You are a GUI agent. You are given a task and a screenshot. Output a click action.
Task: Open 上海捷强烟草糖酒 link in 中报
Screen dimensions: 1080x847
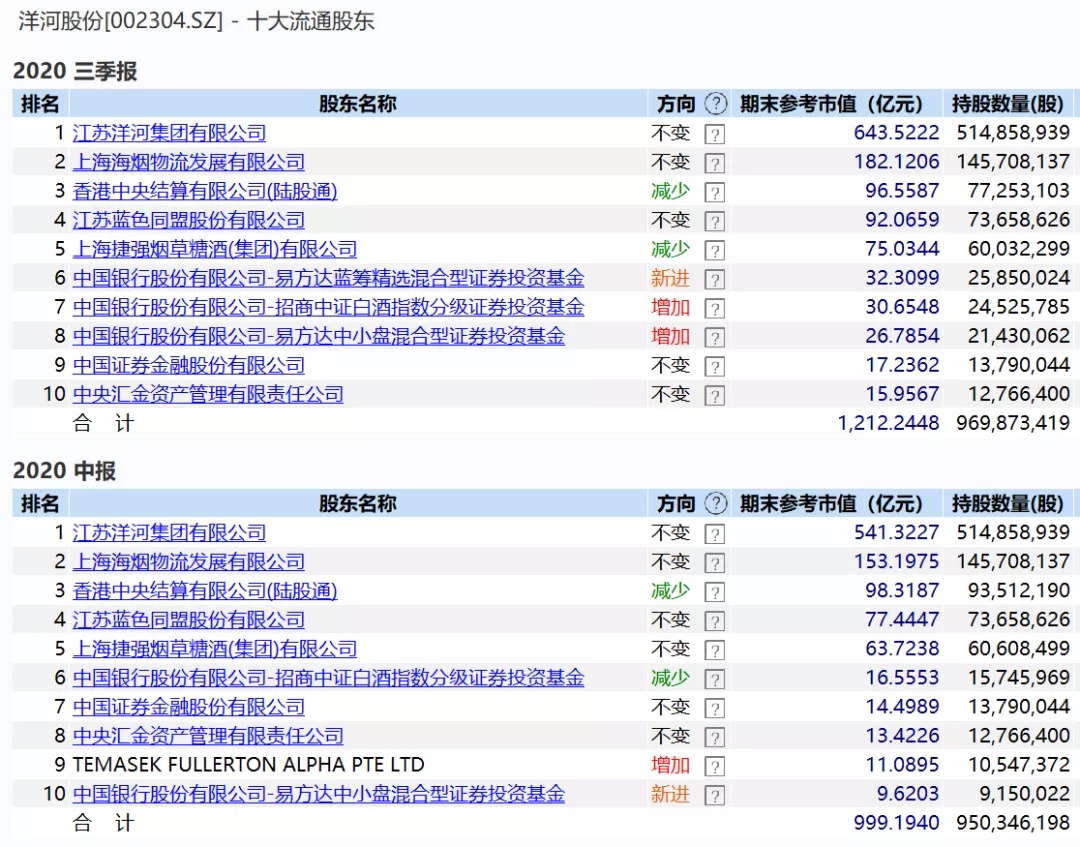tap(215, 648)
